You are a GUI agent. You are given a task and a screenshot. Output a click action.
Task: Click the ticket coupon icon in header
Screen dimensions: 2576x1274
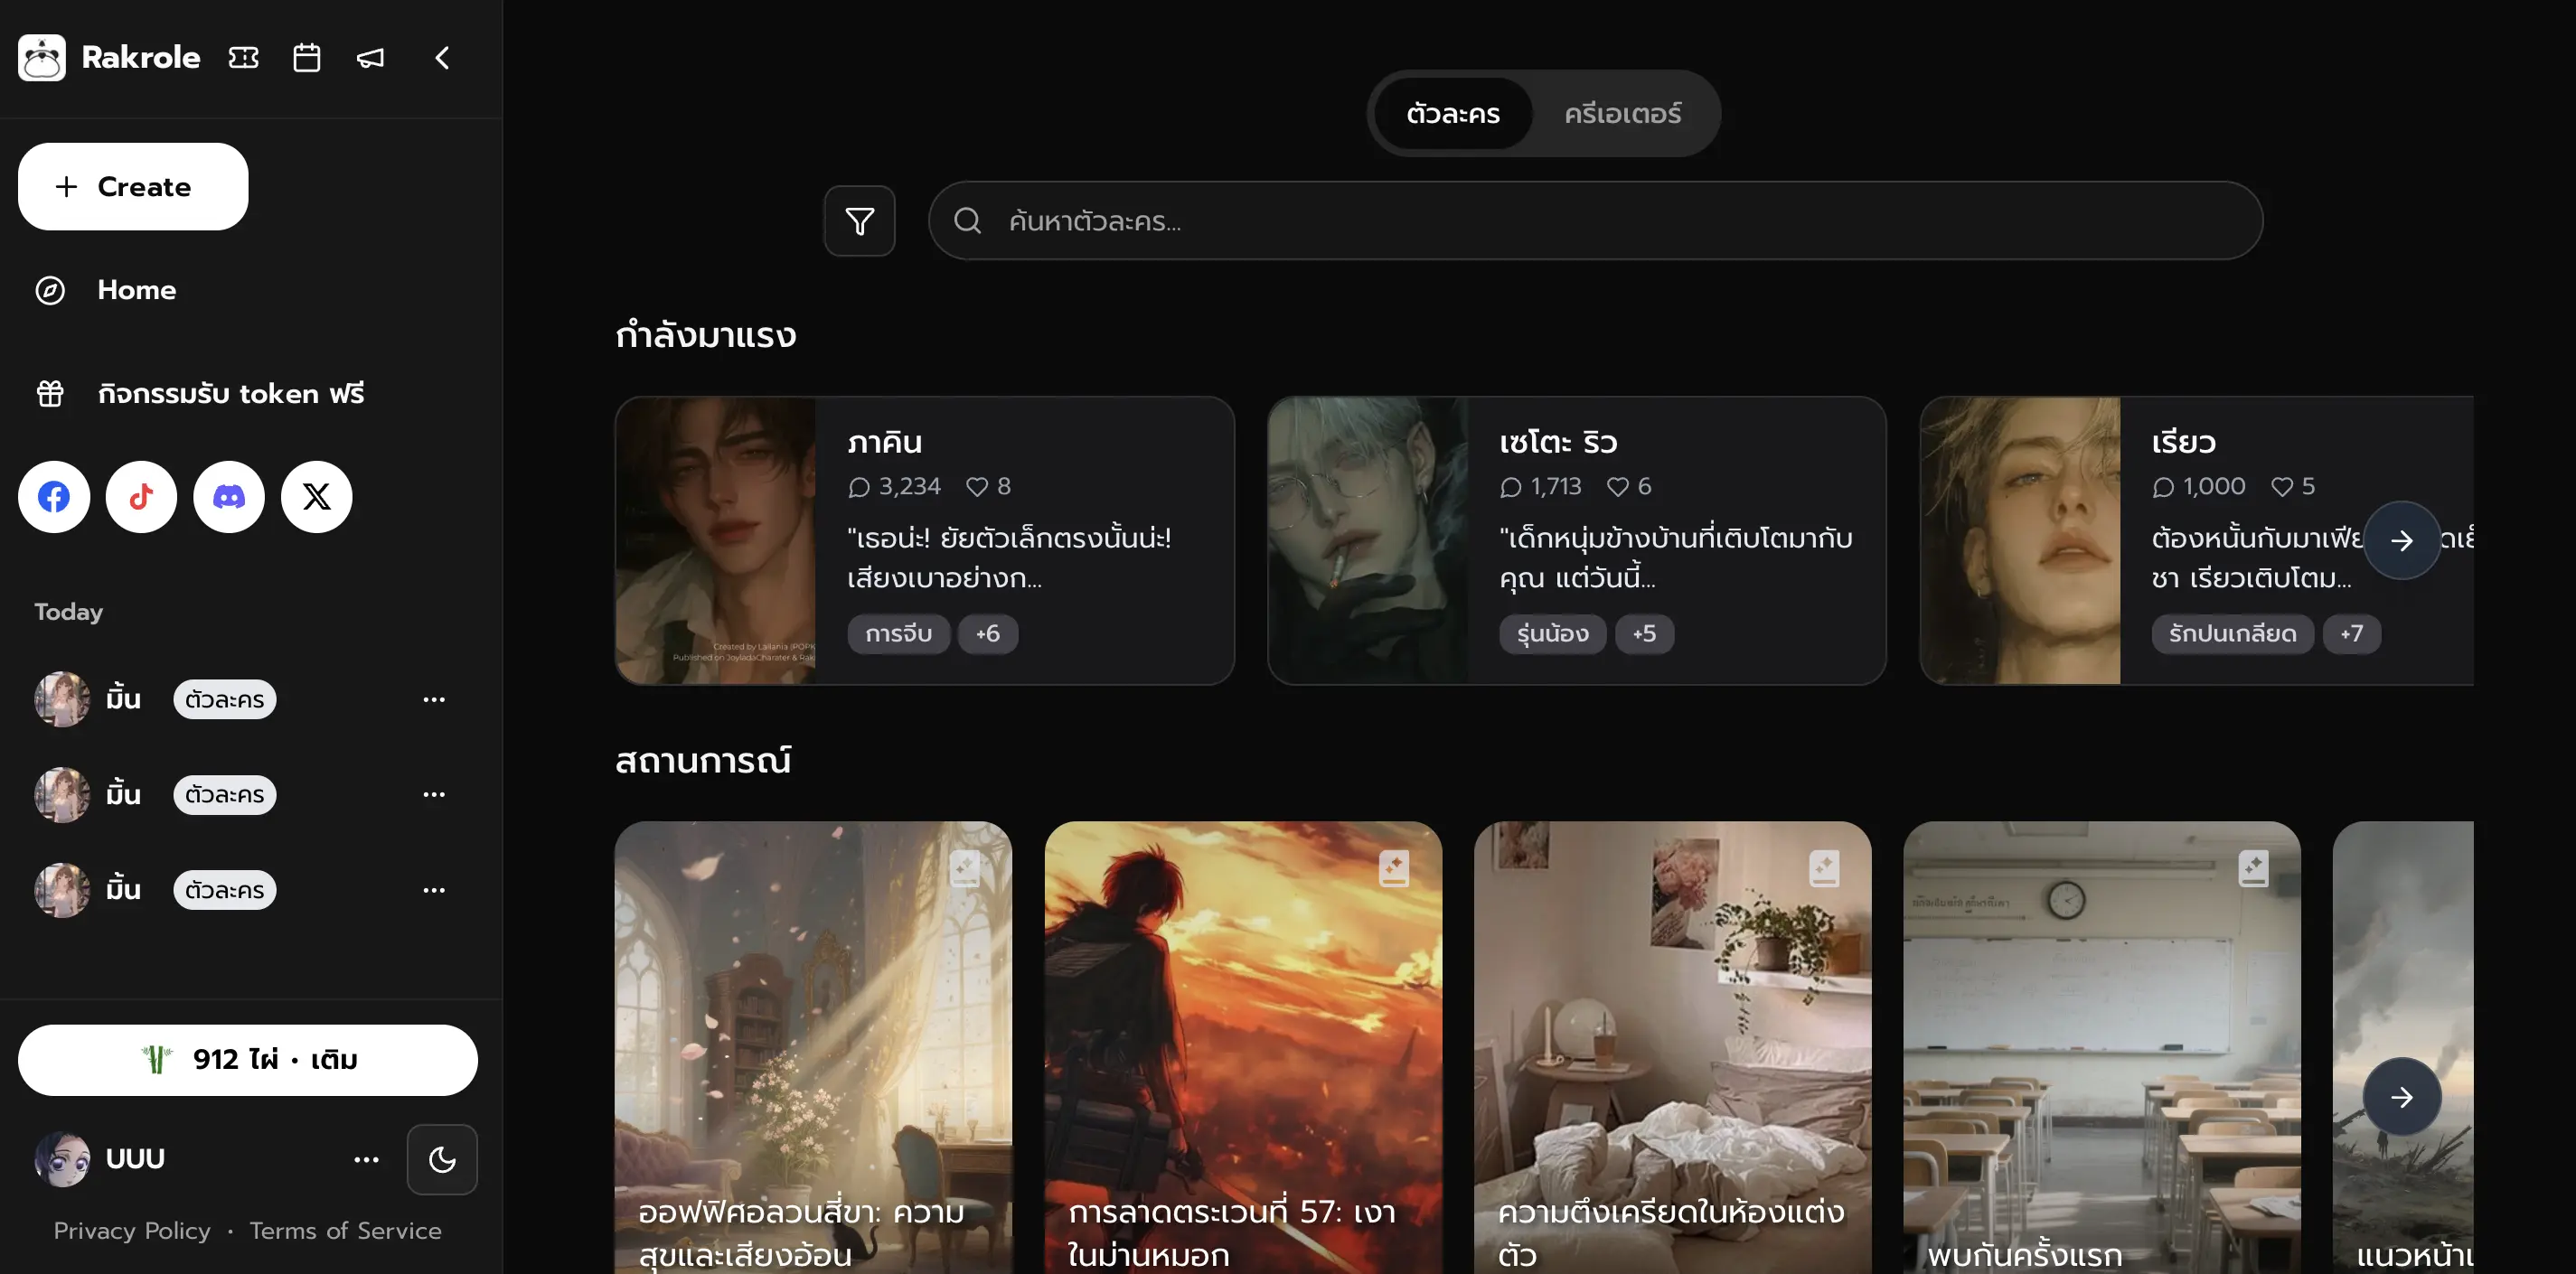pyautogui.click(x=243, y=58)
